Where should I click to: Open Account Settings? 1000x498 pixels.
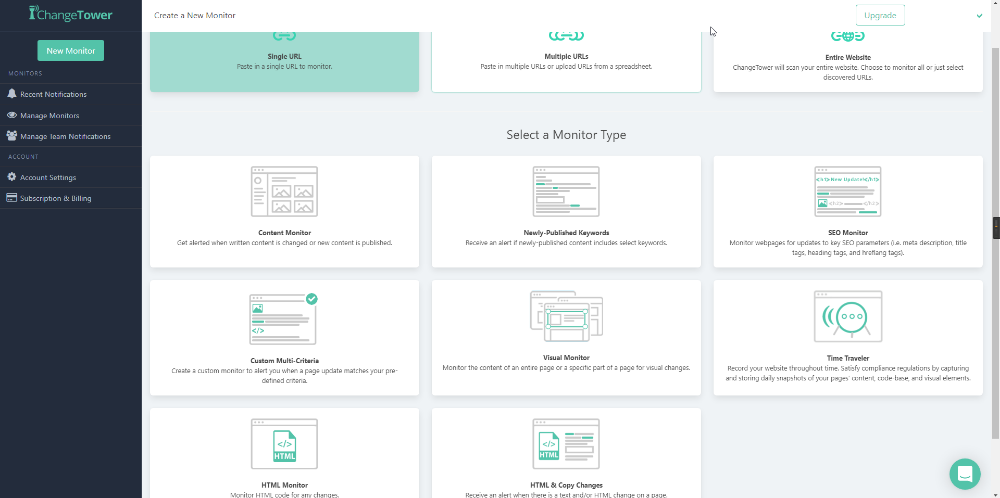click(48, 177)
